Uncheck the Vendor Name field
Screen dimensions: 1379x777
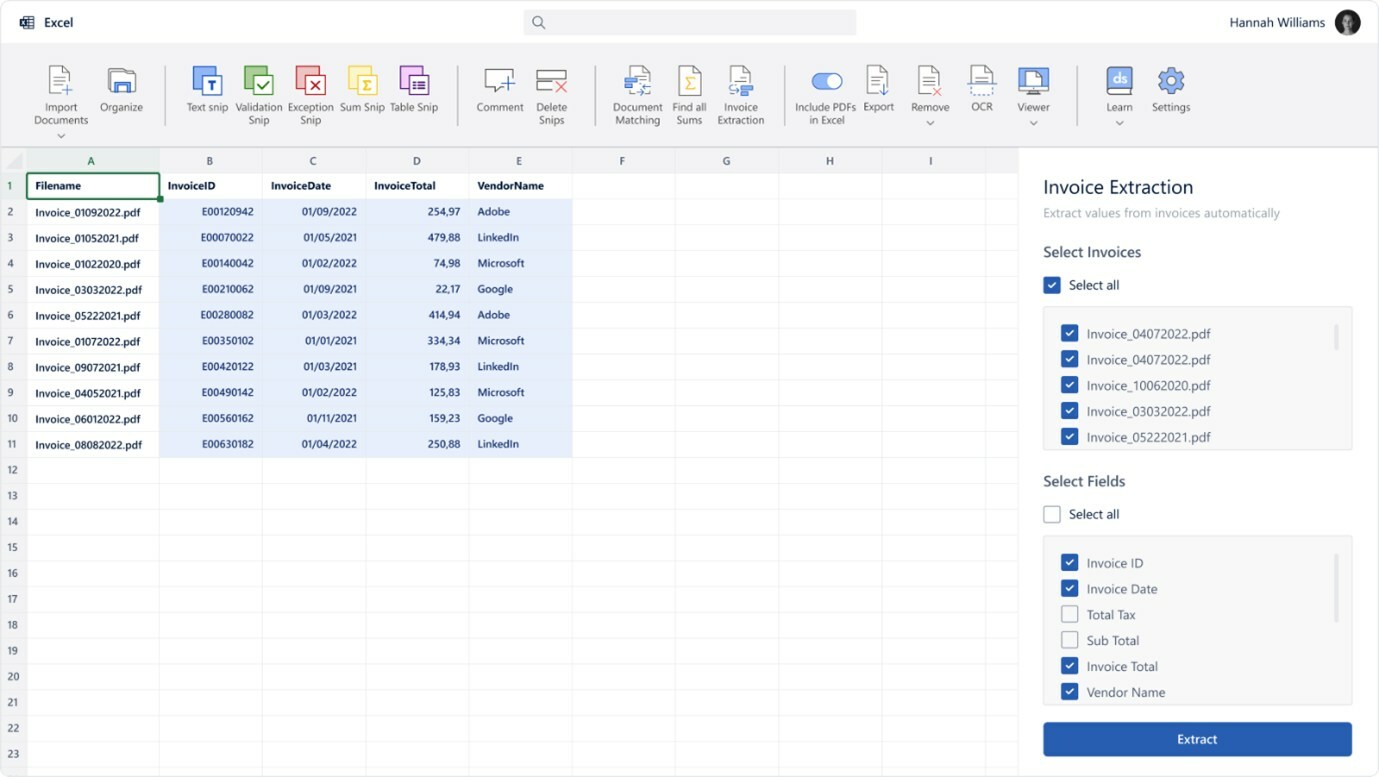1069,692
